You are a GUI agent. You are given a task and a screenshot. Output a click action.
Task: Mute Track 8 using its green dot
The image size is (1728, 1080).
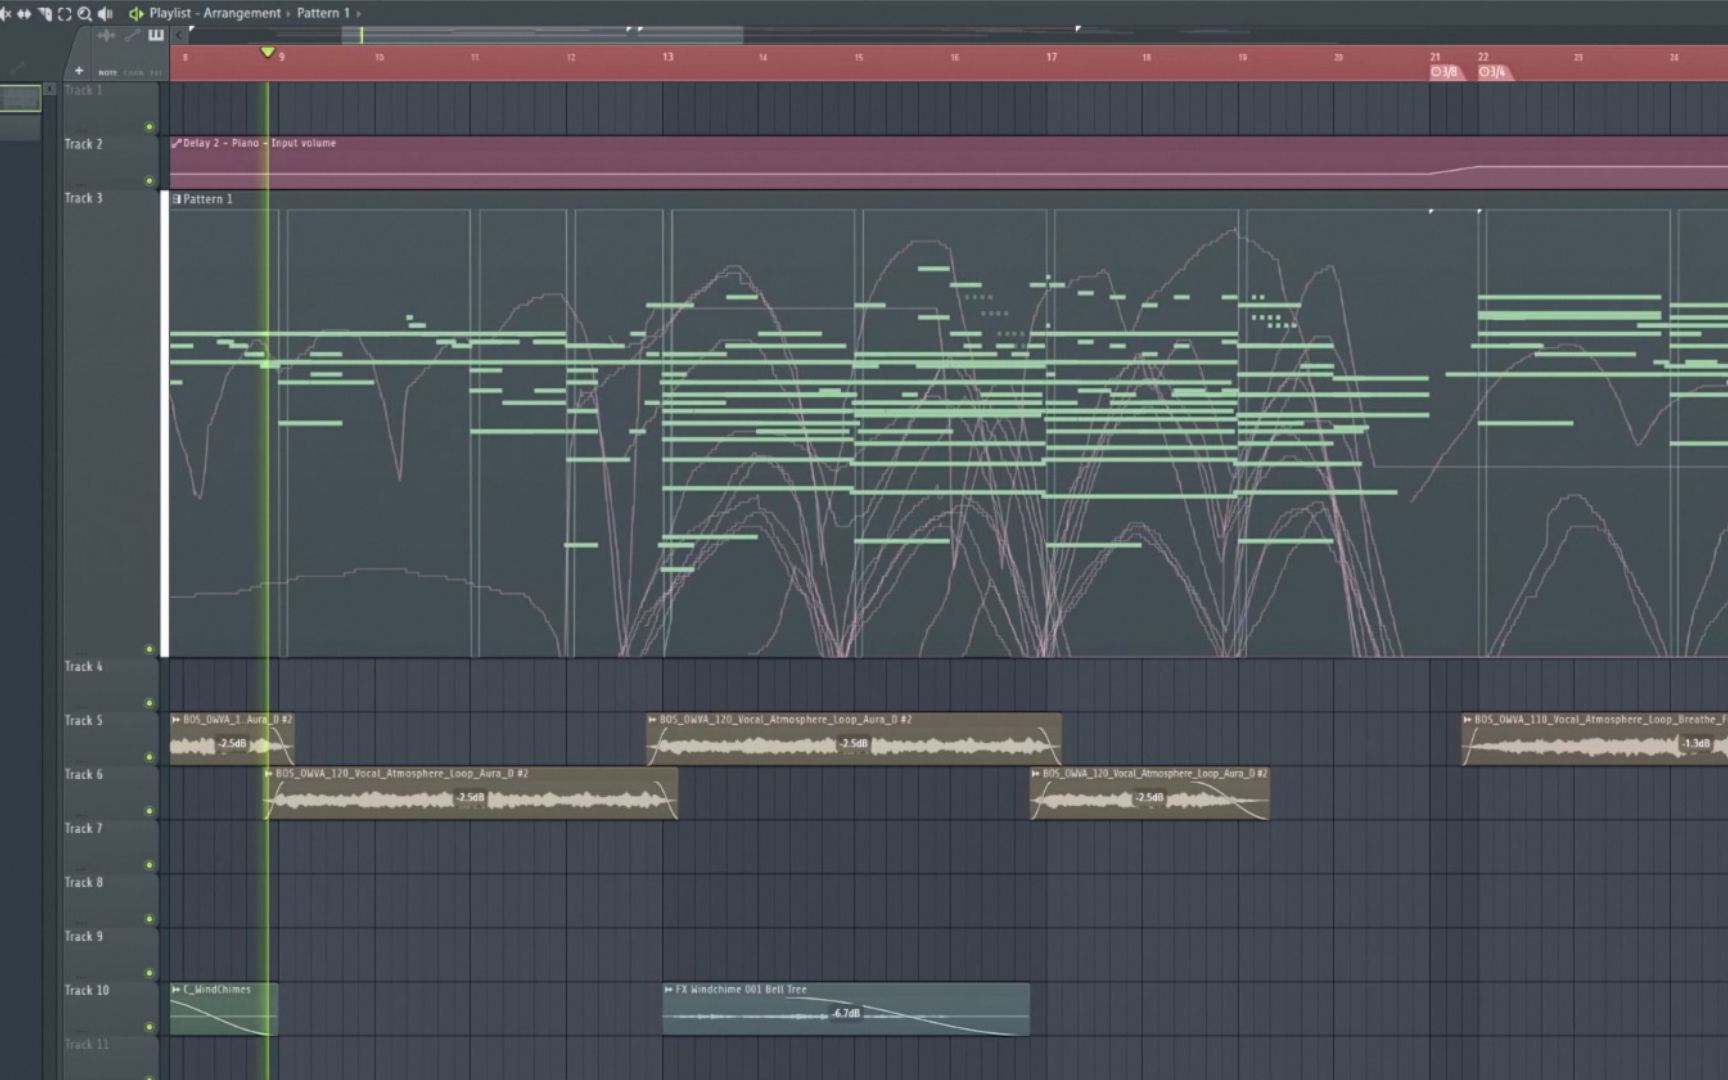pos(149,919)
